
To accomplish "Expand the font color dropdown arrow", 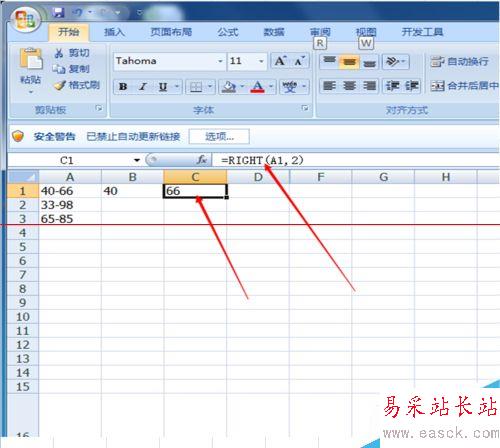I will point(271,87).
